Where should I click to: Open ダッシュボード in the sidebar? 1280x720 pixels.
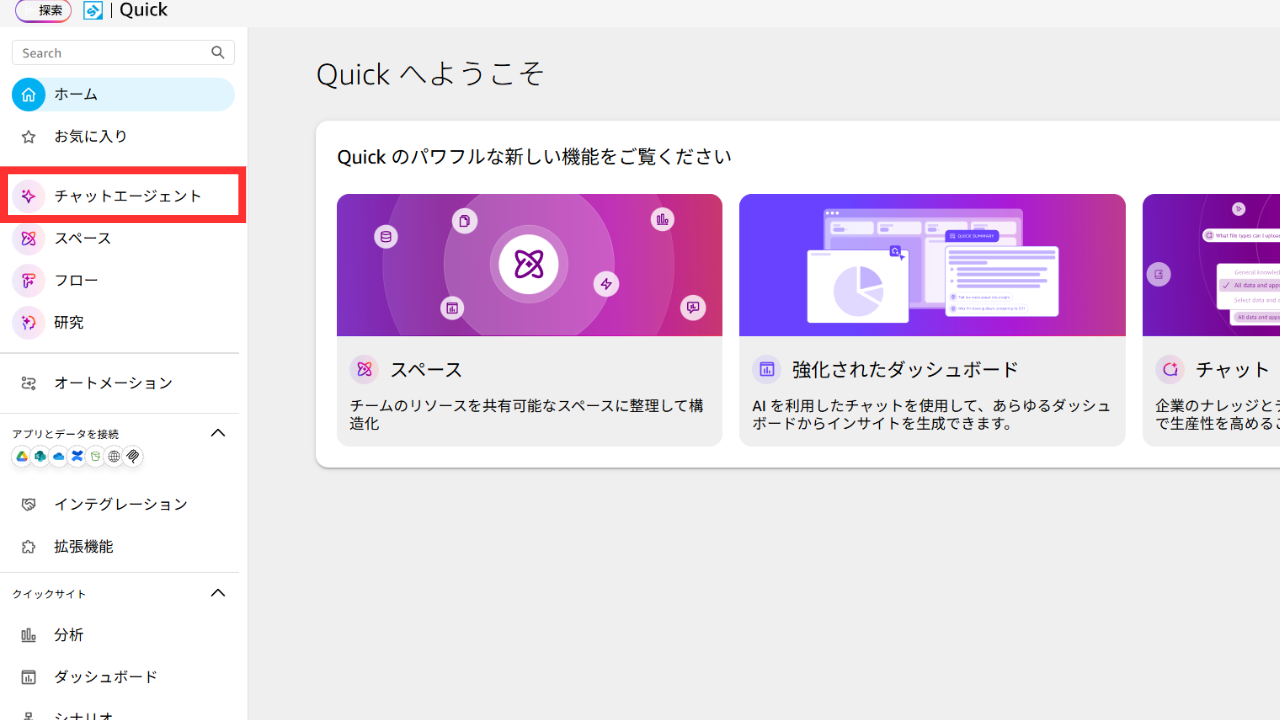pyautogui.click(x=106, y=677)
